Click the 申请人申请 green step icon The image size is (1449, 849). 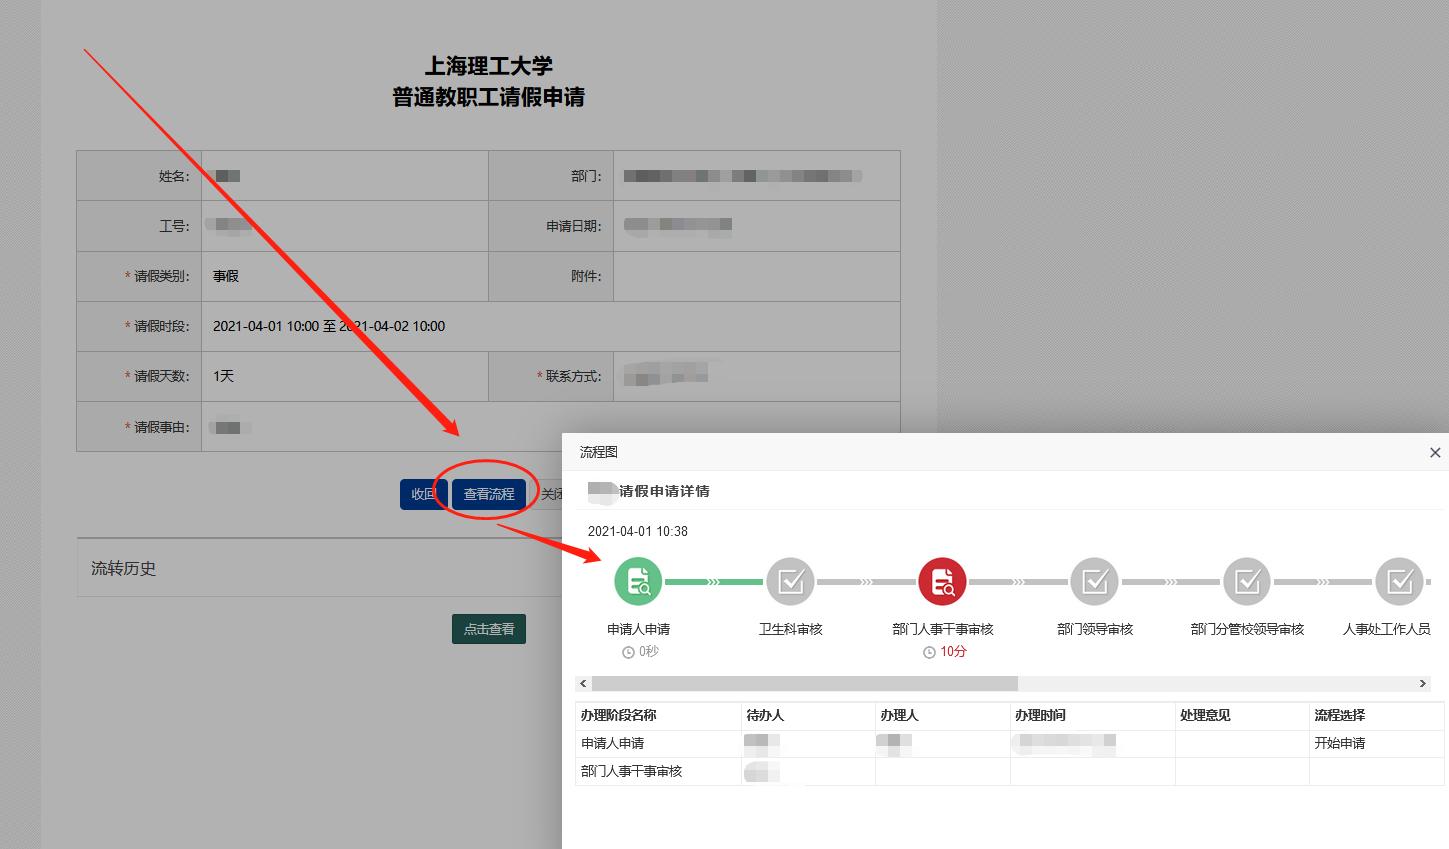click(639, 582)
